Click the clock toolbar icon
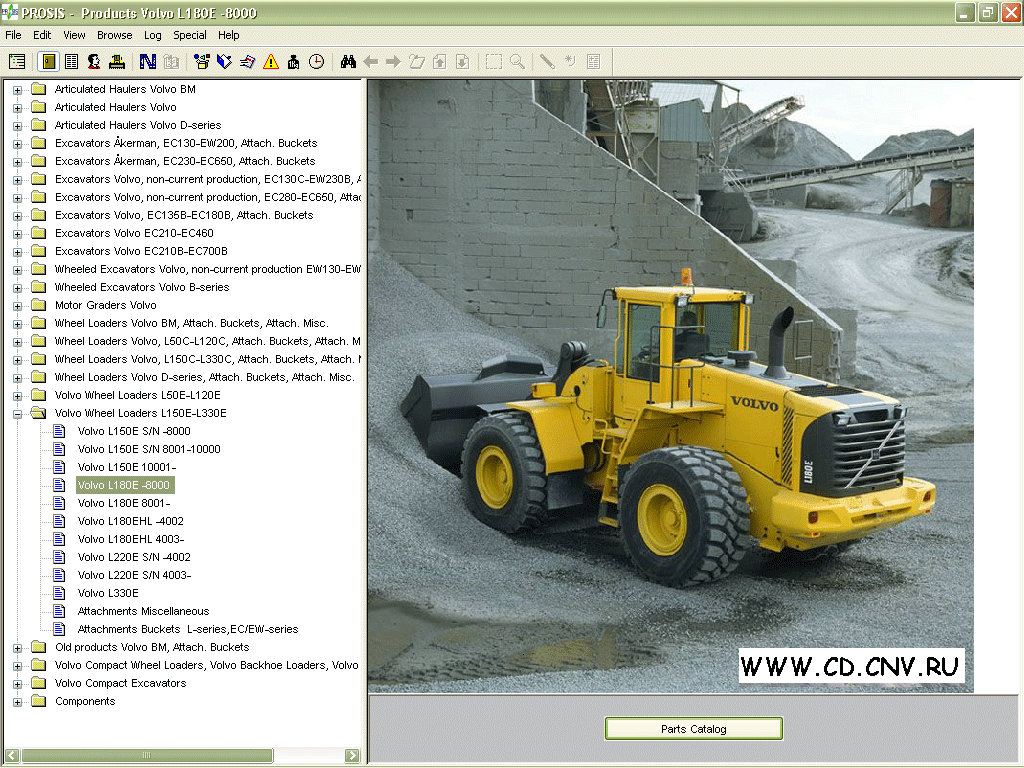Screen dimensions: 1024x768 click(316, 62)
